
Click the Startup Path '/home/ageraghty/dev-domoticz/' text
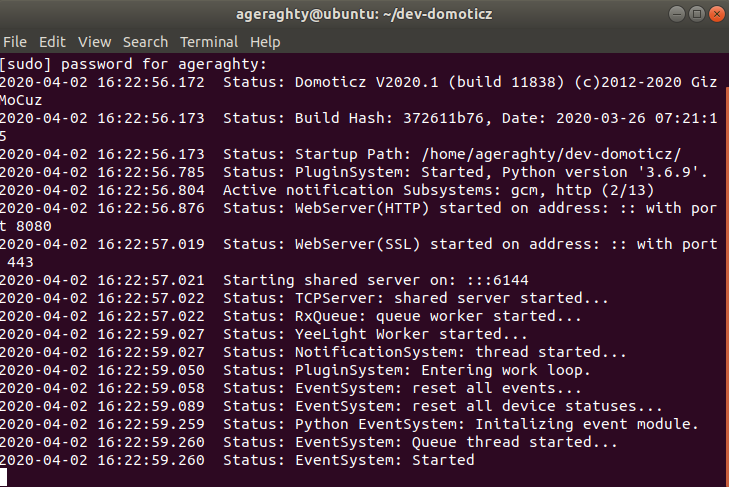[x=551, y=154]
